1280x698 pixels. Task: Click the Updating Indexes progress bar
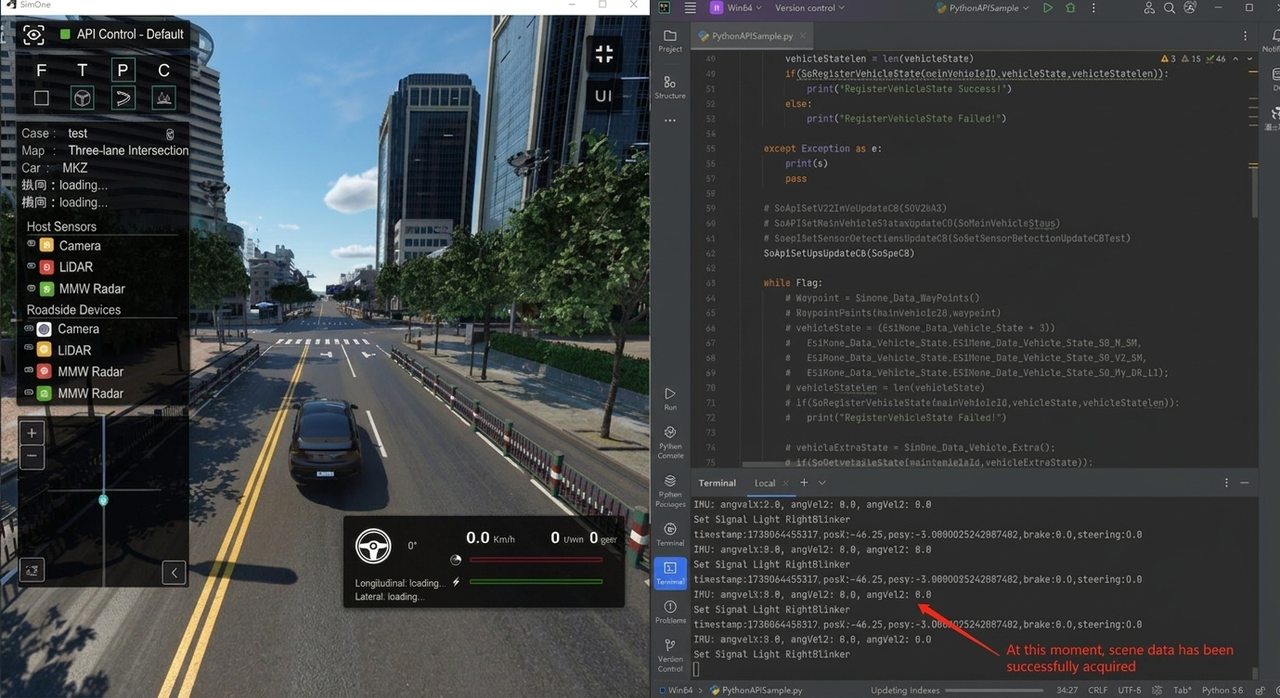click(x=992, y=690)
